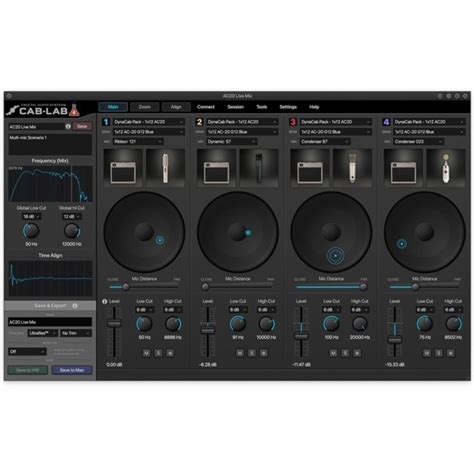Viewport: 474px width, 474px height.
Task: Open the UltraRes processing dropdown
Action: [43, 333]
